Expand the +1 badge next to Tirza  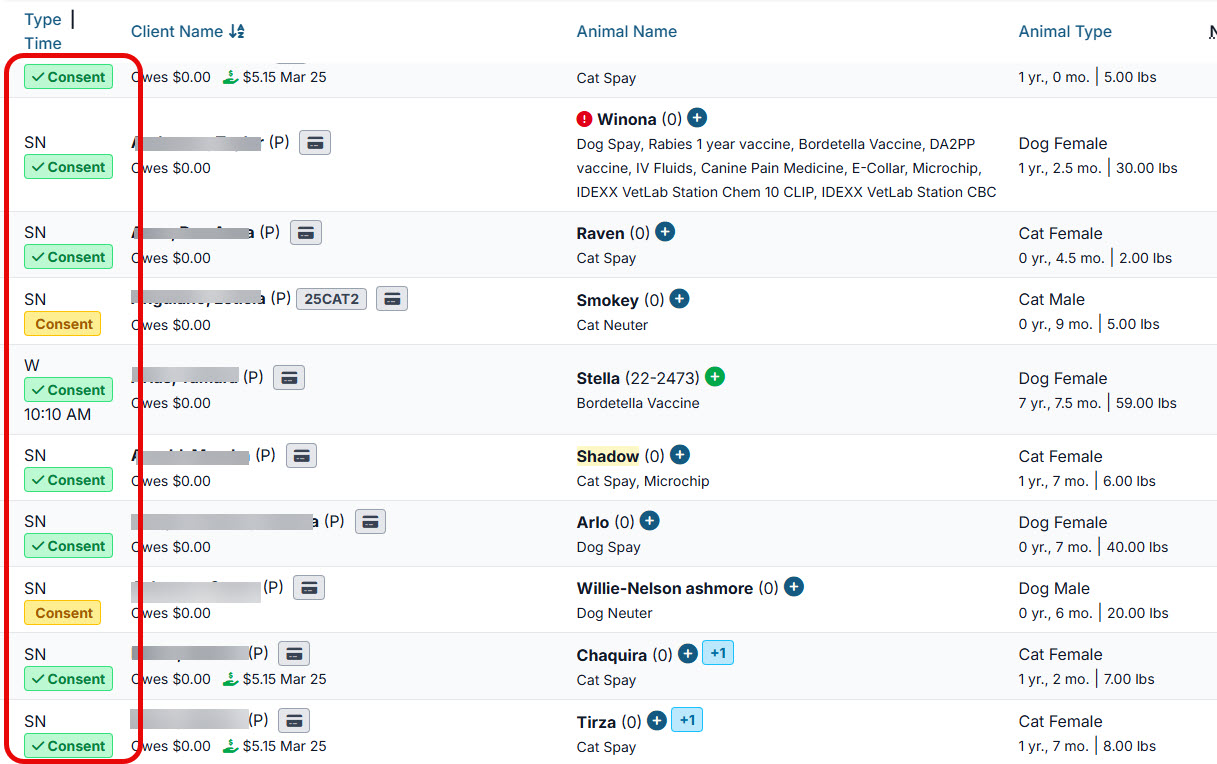coord(686,720)
